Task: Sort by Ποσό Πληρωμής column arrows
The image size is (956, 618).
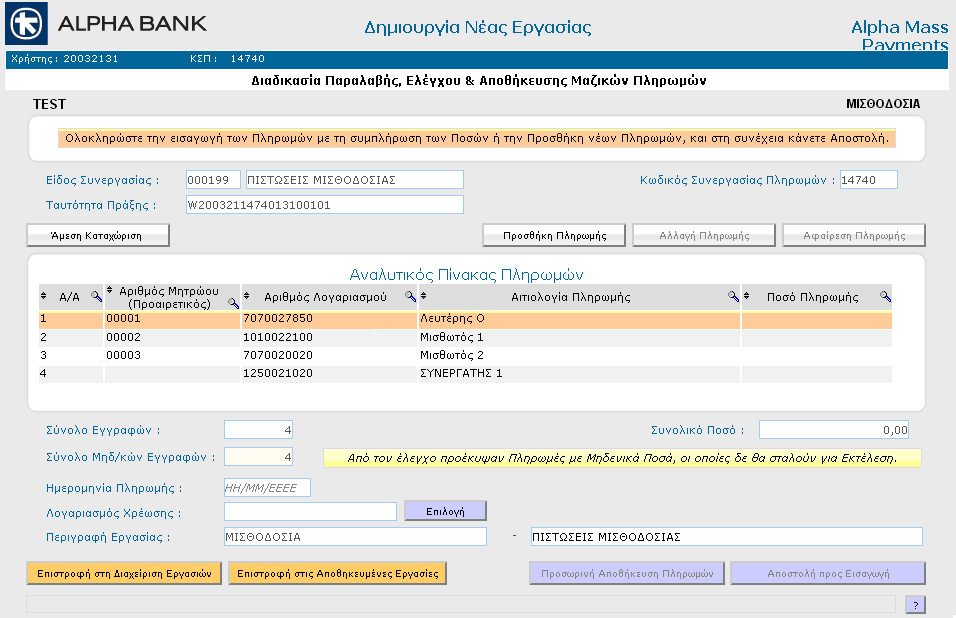Action: click(746, 296)
